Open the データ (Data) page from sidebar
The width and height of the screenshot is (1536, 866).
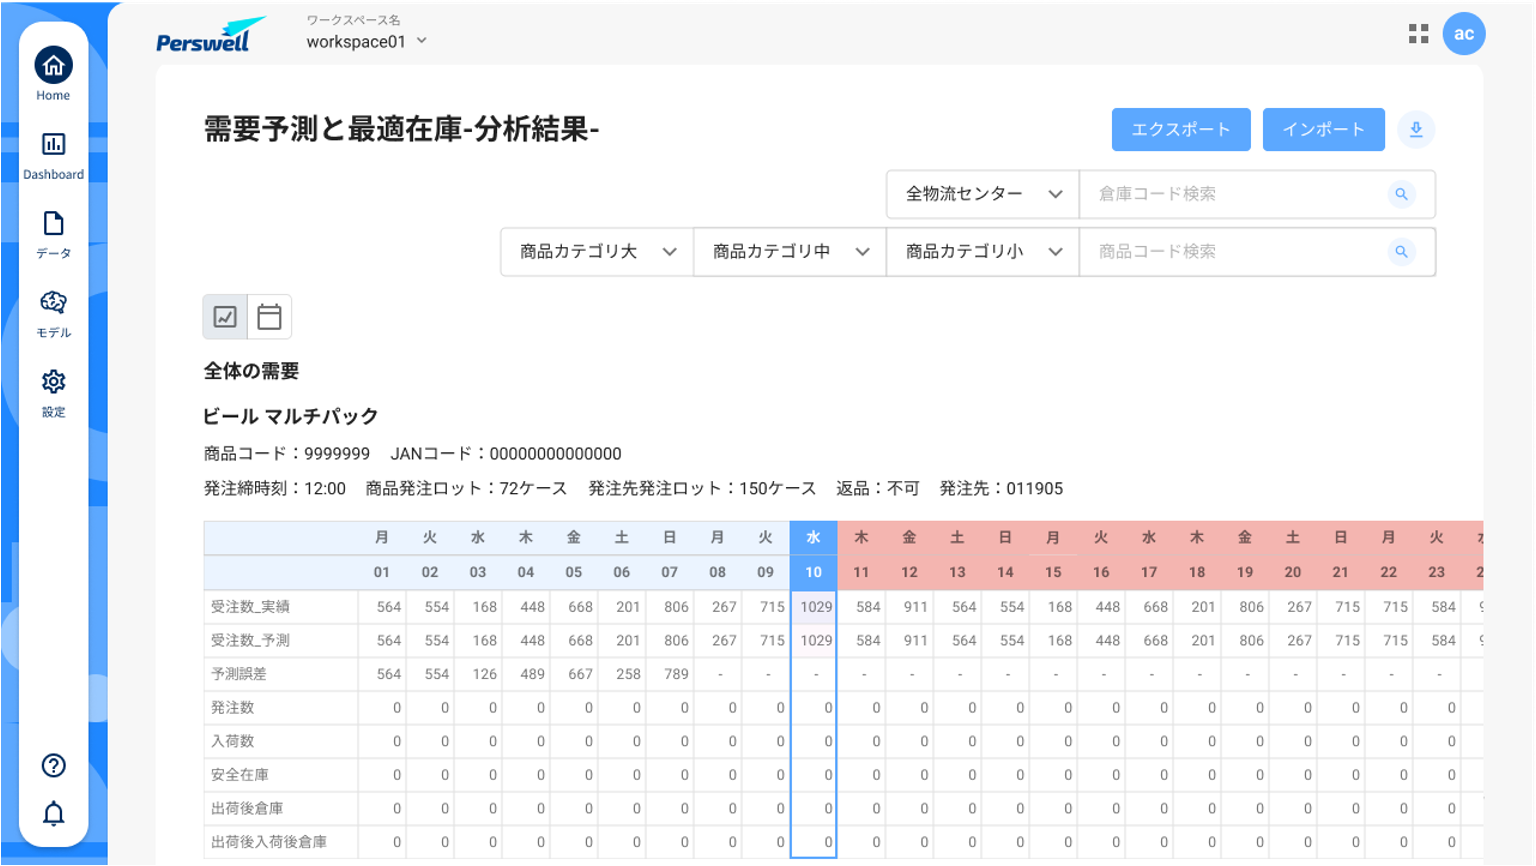click(53, 230)
